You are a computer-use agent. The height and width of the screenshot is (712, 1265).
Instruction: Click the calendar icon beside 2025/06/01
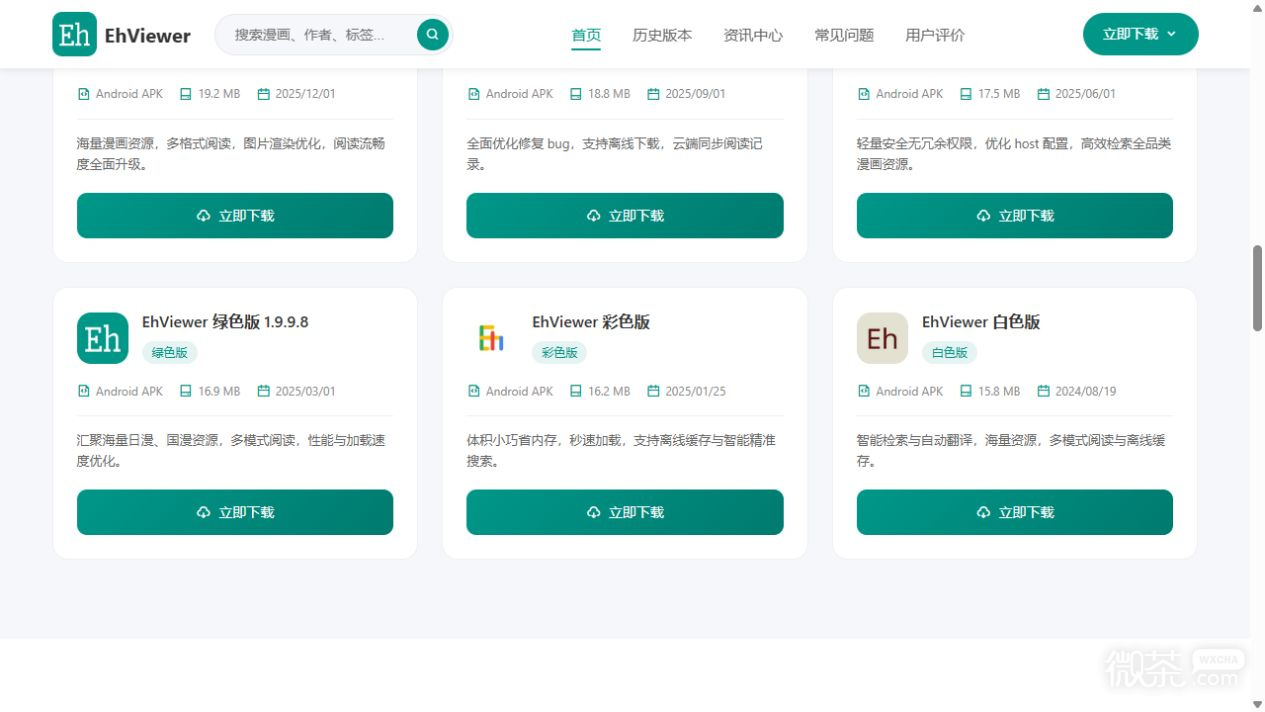[x=1043, y=94]
